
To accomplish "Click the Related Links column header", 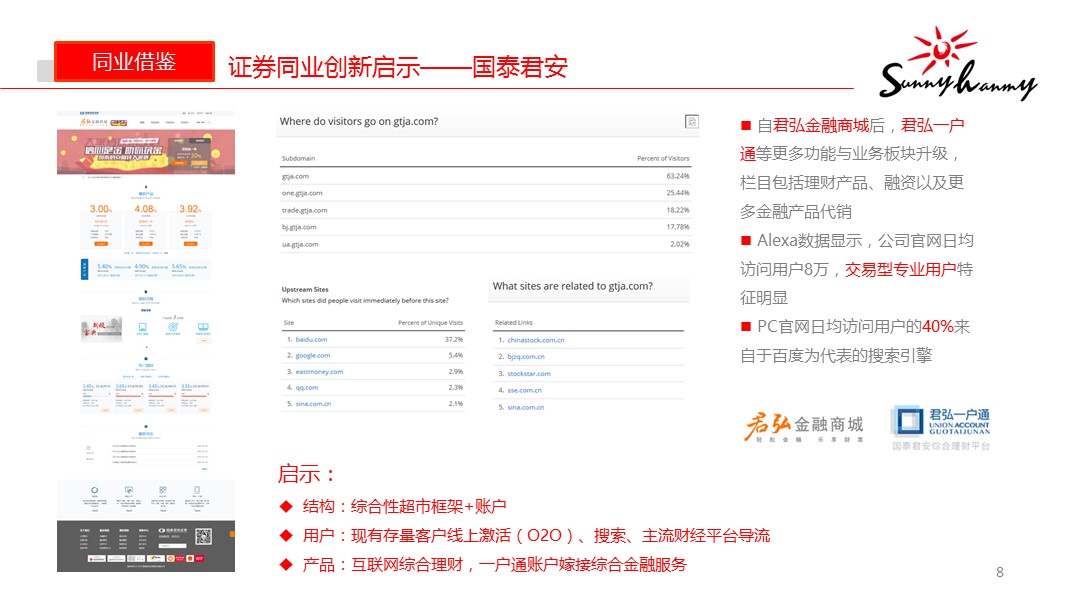I will pos(514,323).
